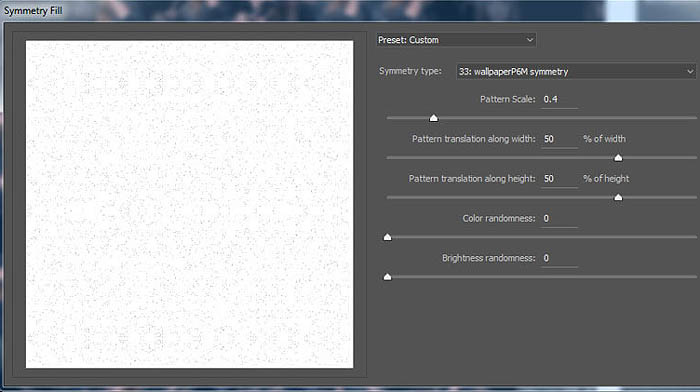
Task: Click the Color randomness label
Action: pos(499,218)
